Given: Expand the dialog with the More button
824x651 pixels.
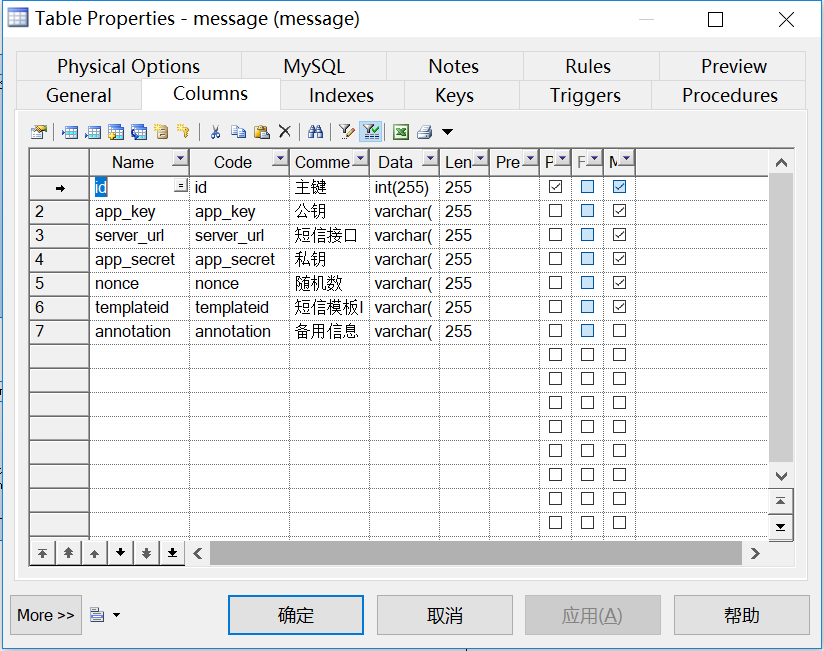Looking at the screenshot, I should (x=44, y=615).
